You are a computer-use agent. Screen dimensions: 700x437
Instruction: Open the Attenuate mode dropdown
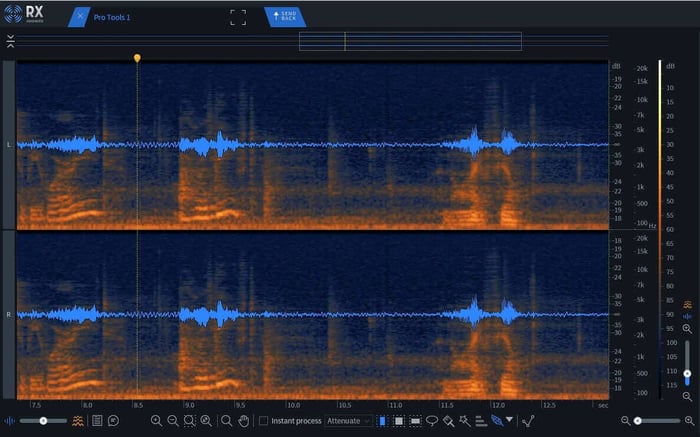pos(348,420)
